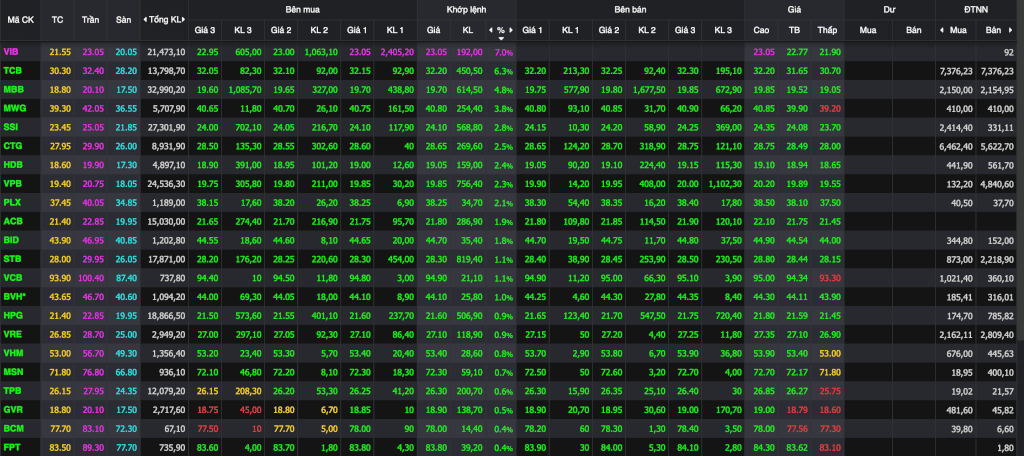
Task: Select the ĐTNN header group
Action: 976,10
